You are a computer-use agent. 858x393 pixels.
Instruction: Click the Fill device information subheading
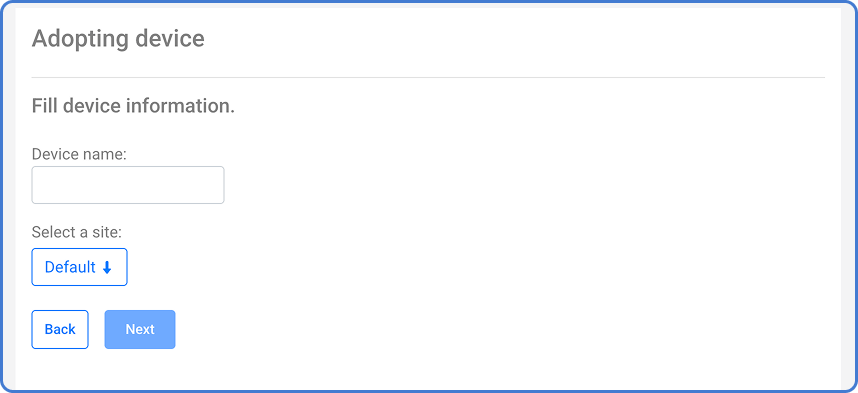(x=133, y=106)
